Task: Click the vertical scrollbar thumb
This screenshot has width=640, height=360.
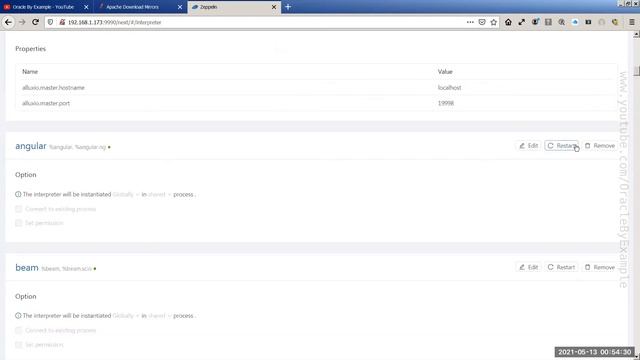Action: [636, 71]
